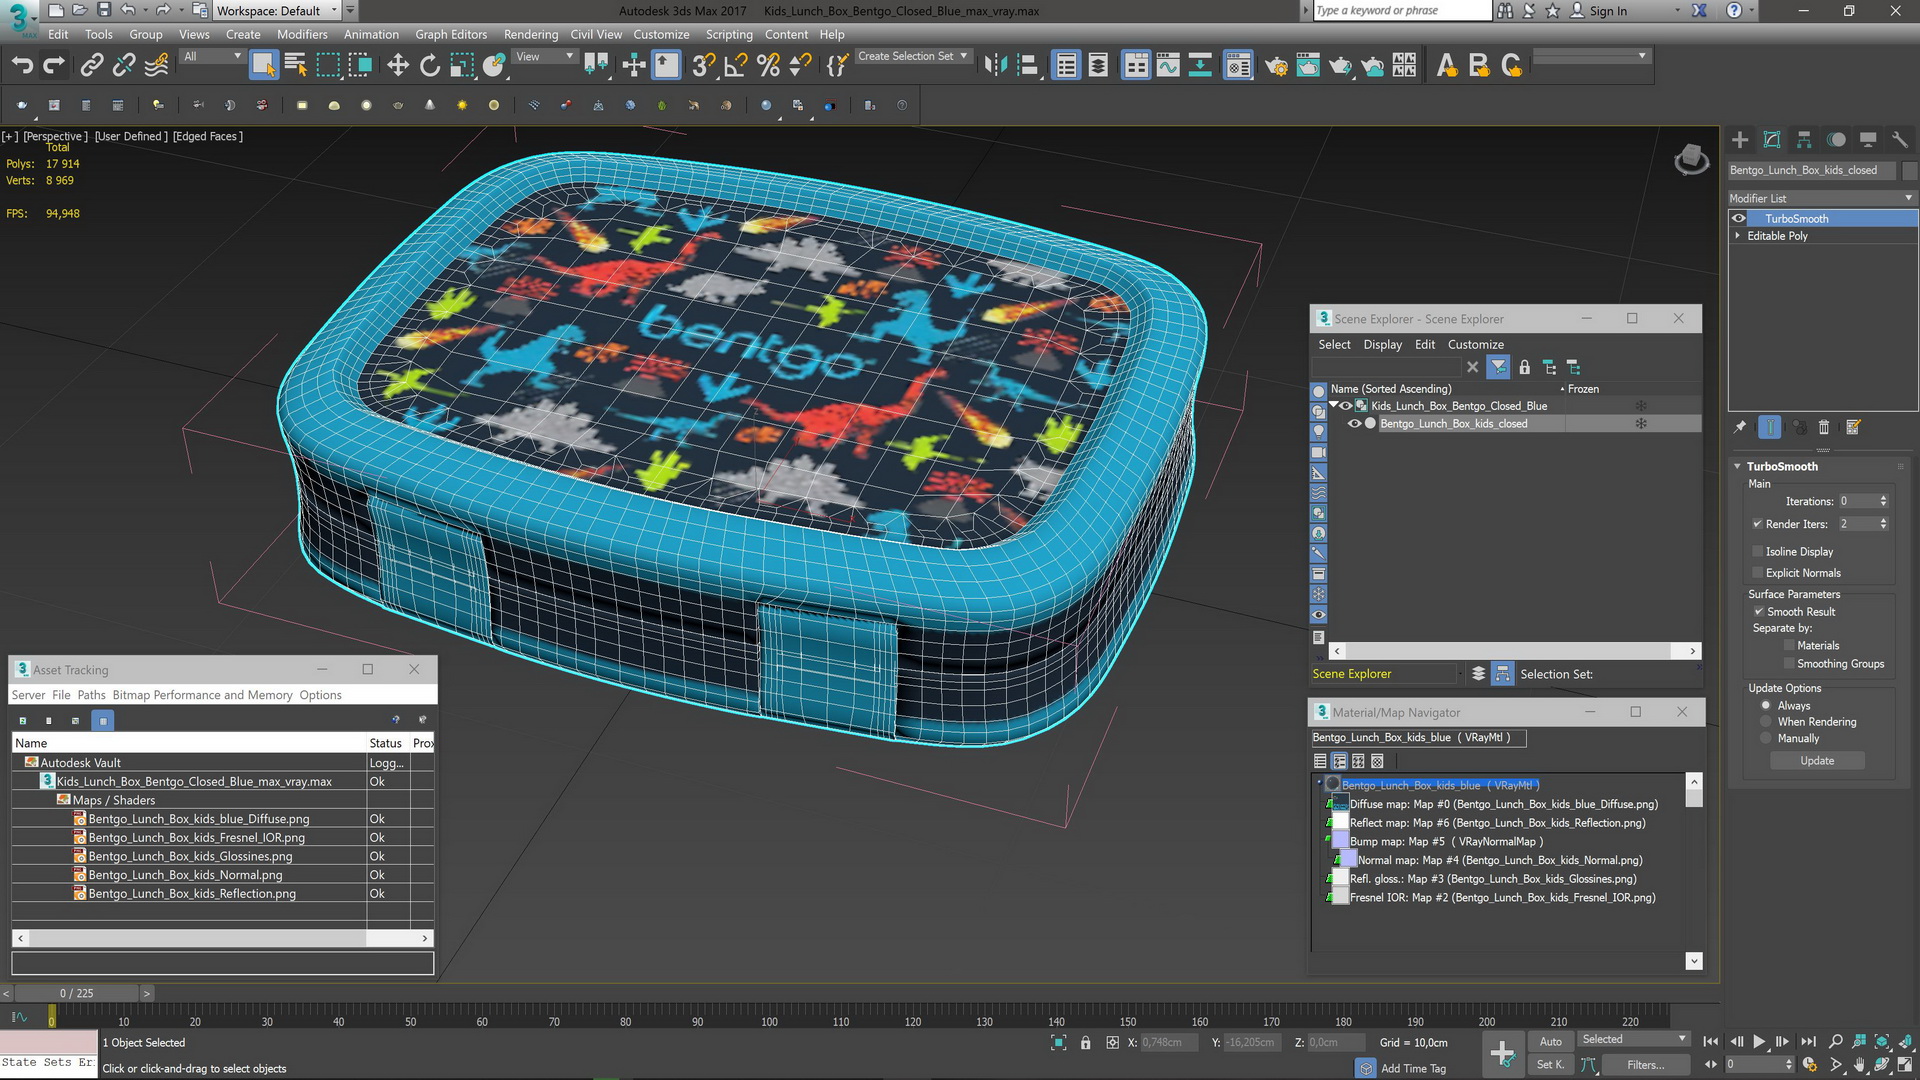
Task: Open the Create Selection Set dropdown
Action: point(912,56)
